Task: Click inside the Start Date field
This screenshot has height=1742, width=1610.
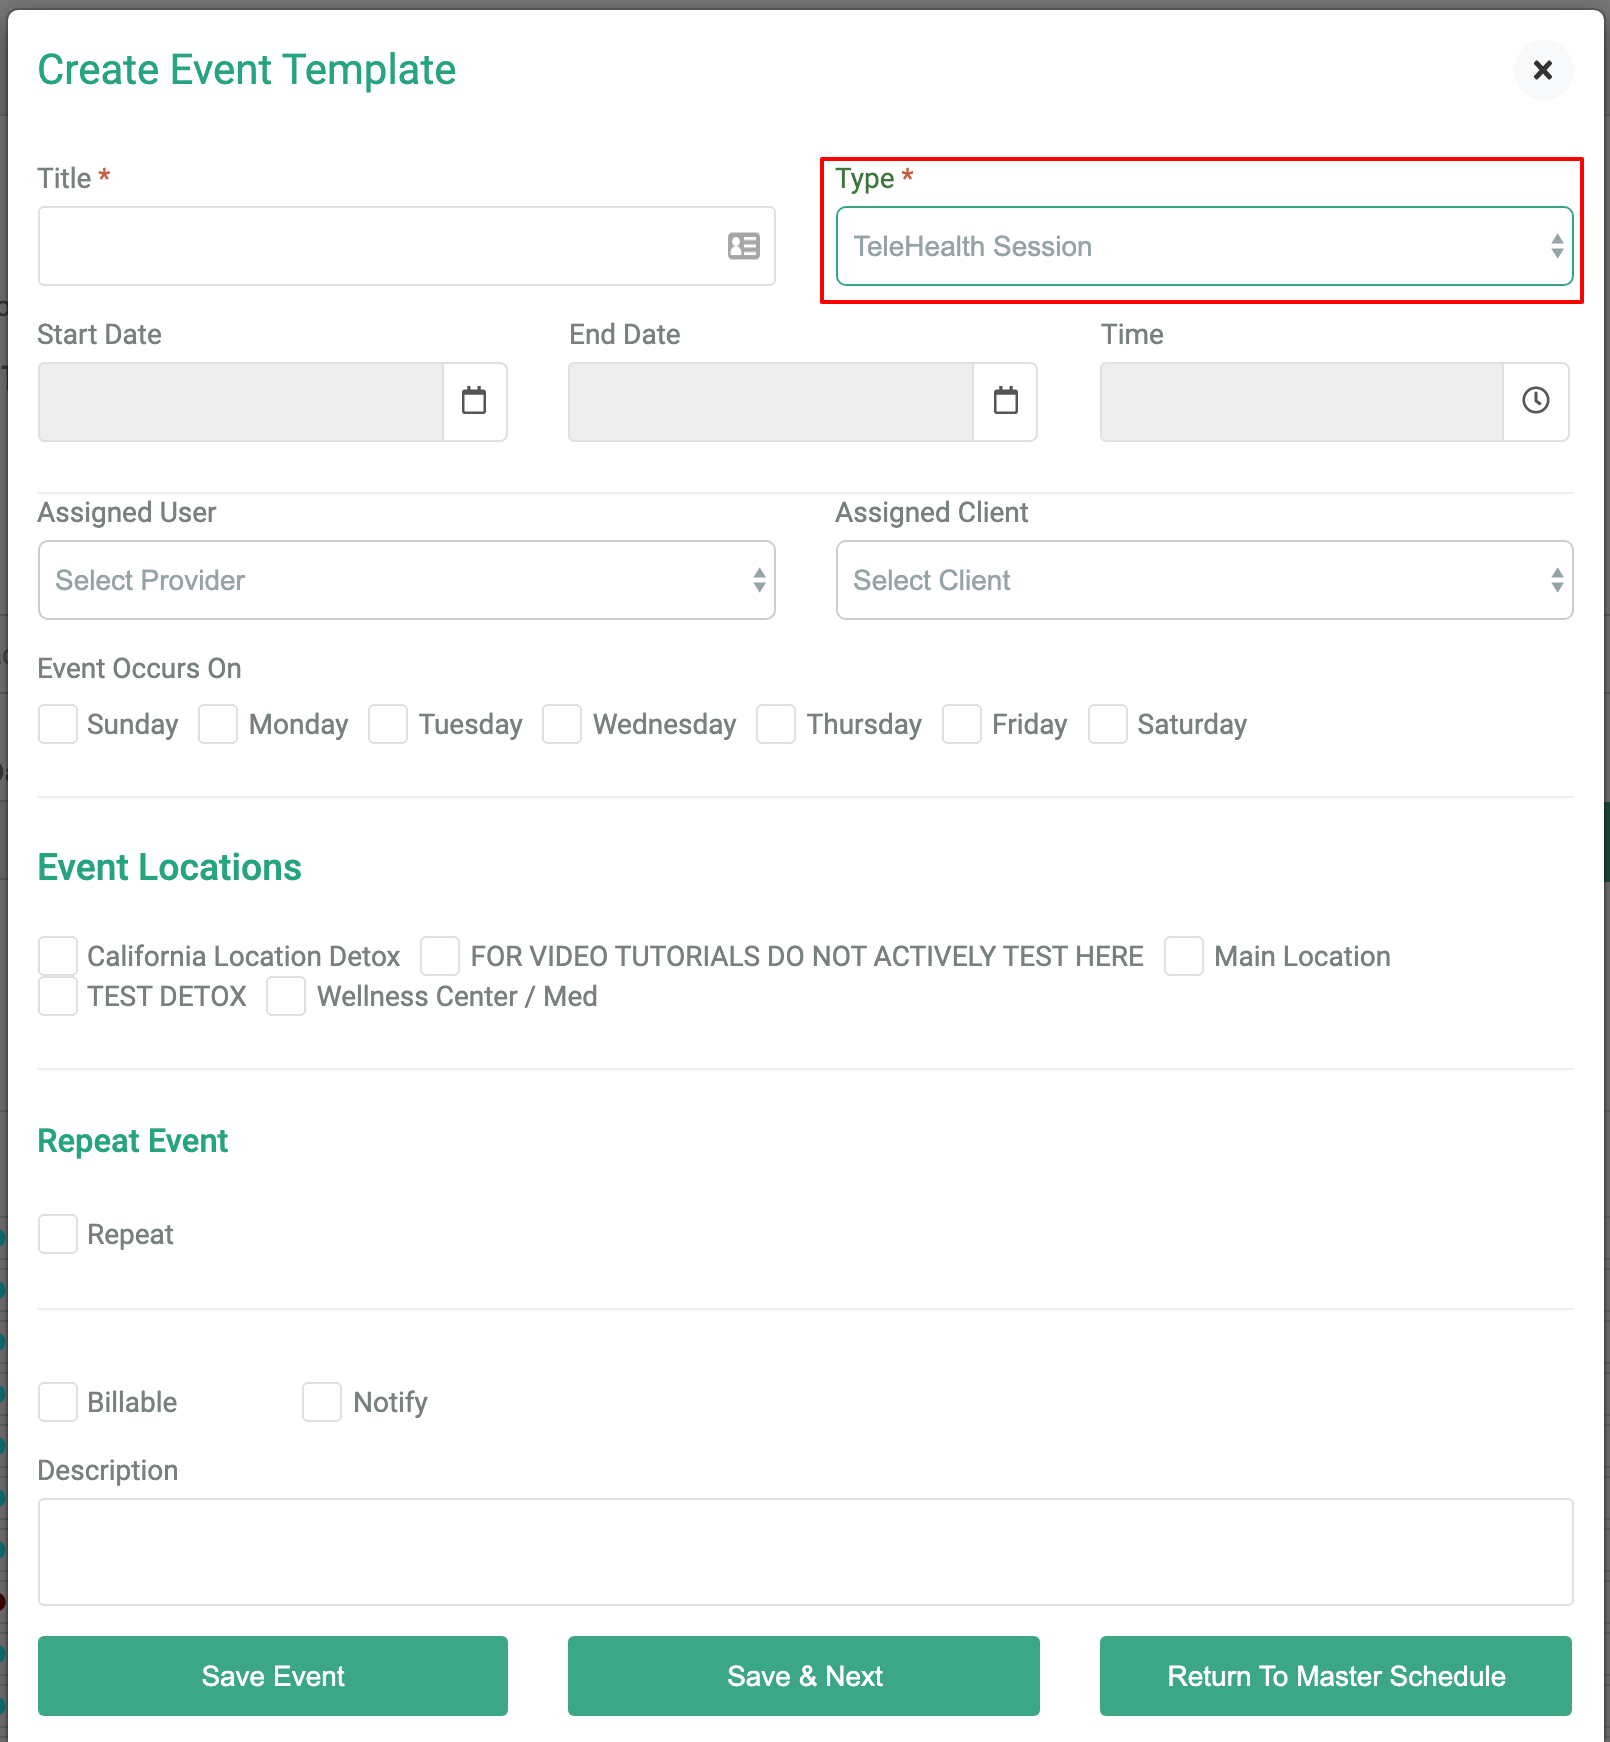Action: pos(241,401)
